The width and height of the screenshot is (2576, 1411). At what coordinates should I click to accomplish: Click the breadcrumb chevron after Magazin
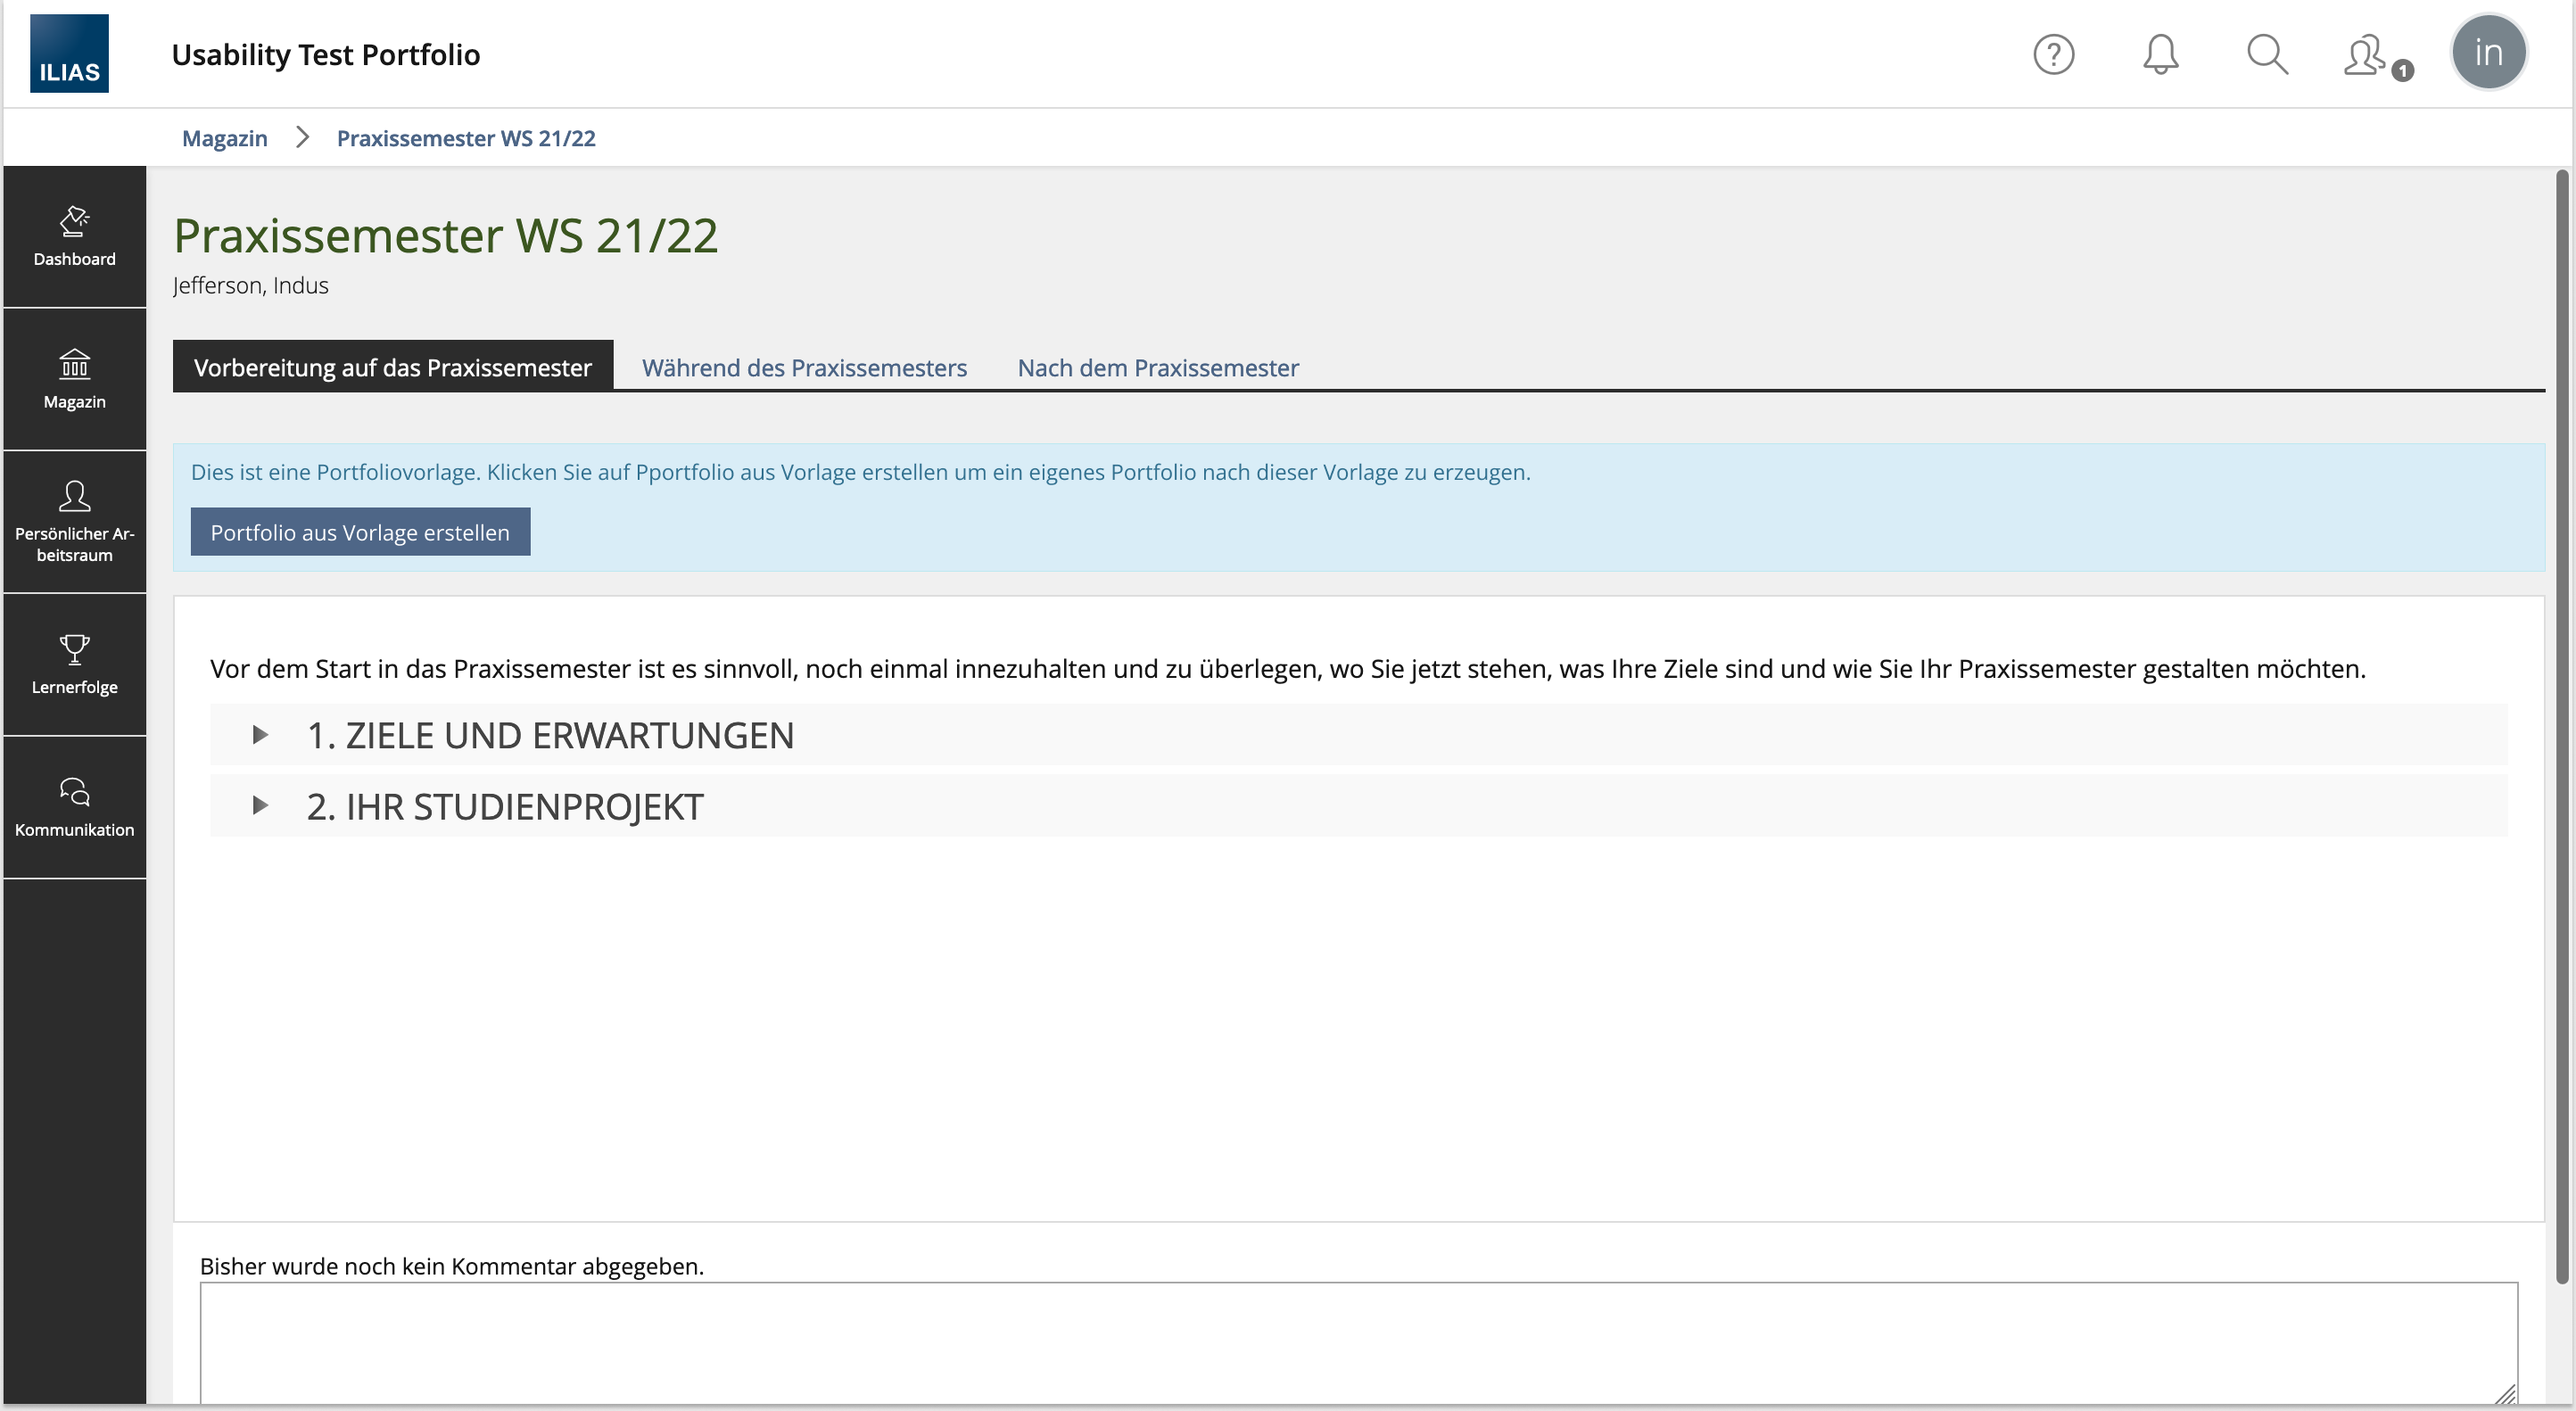tap(302, 138)
